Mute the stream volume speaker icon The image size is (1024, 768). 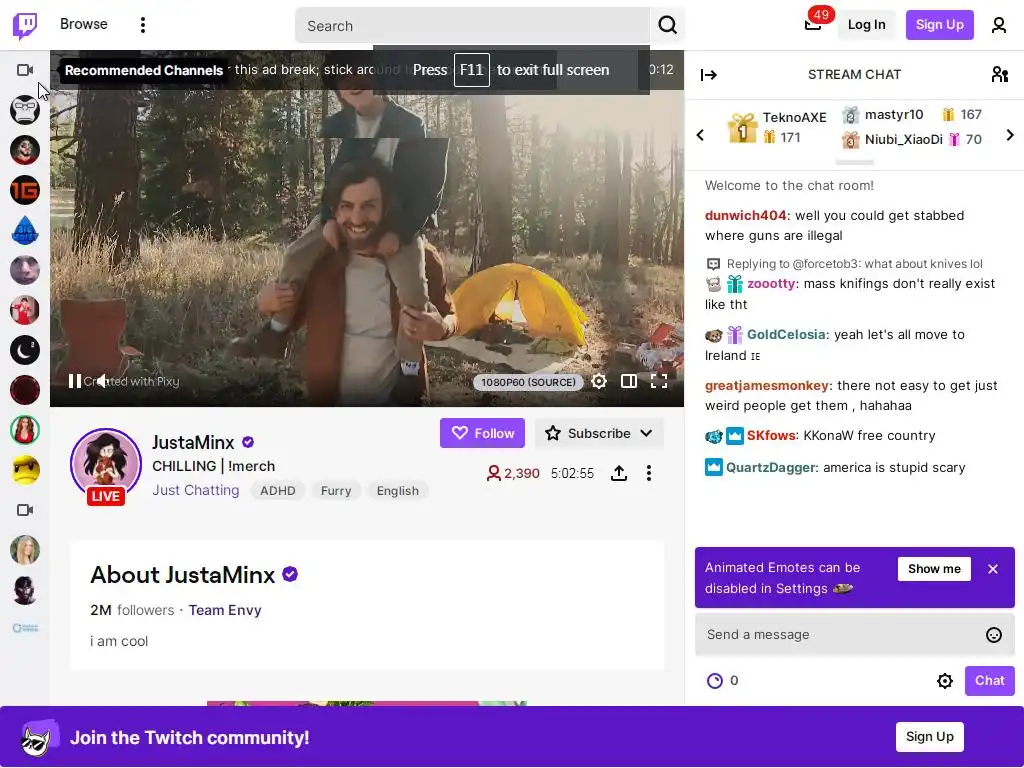[102, 381]
